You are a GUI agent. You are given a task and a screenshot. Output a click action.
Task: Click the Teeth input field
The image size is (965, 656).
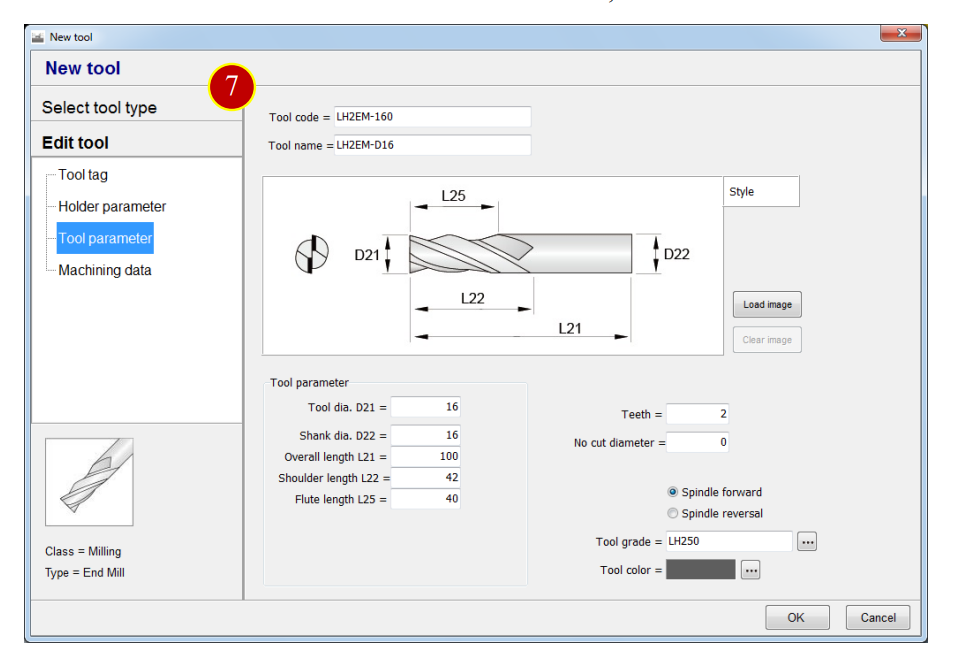[697, 414]
